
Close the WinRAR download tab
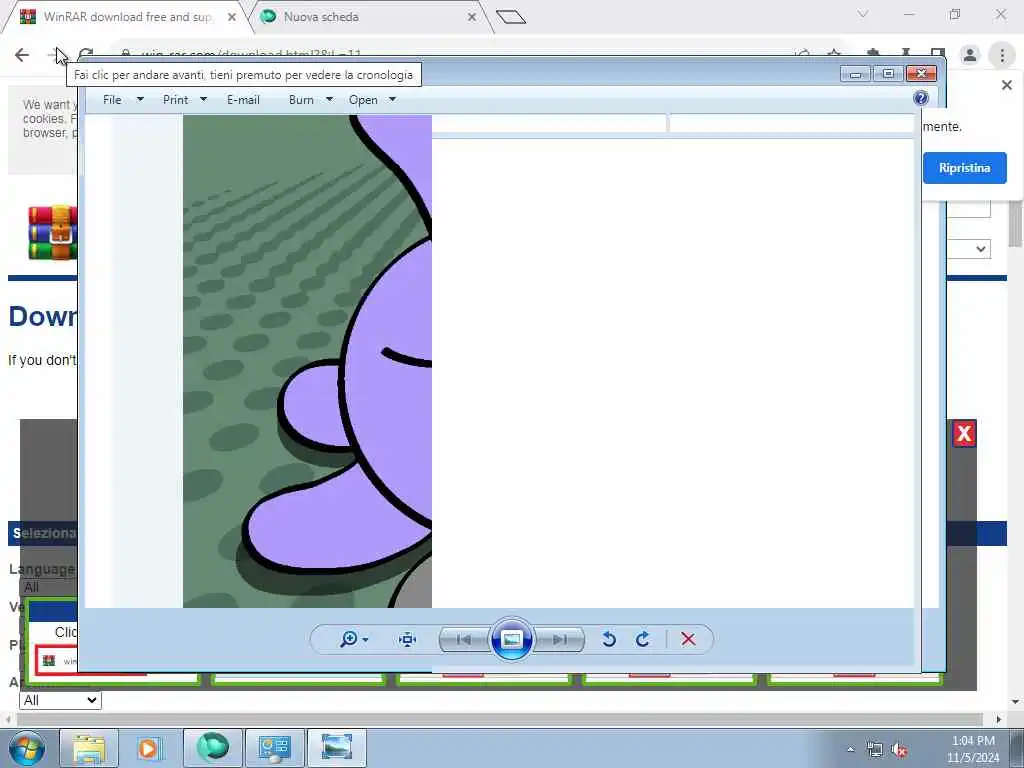tap(232, 18)
